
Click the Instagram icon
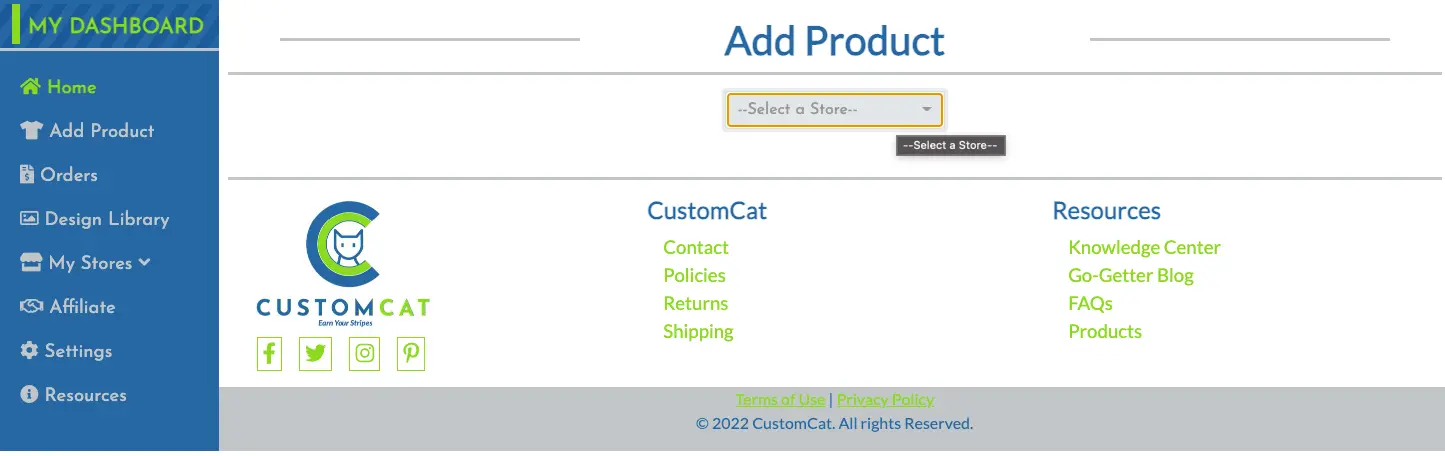coord(365,354)
